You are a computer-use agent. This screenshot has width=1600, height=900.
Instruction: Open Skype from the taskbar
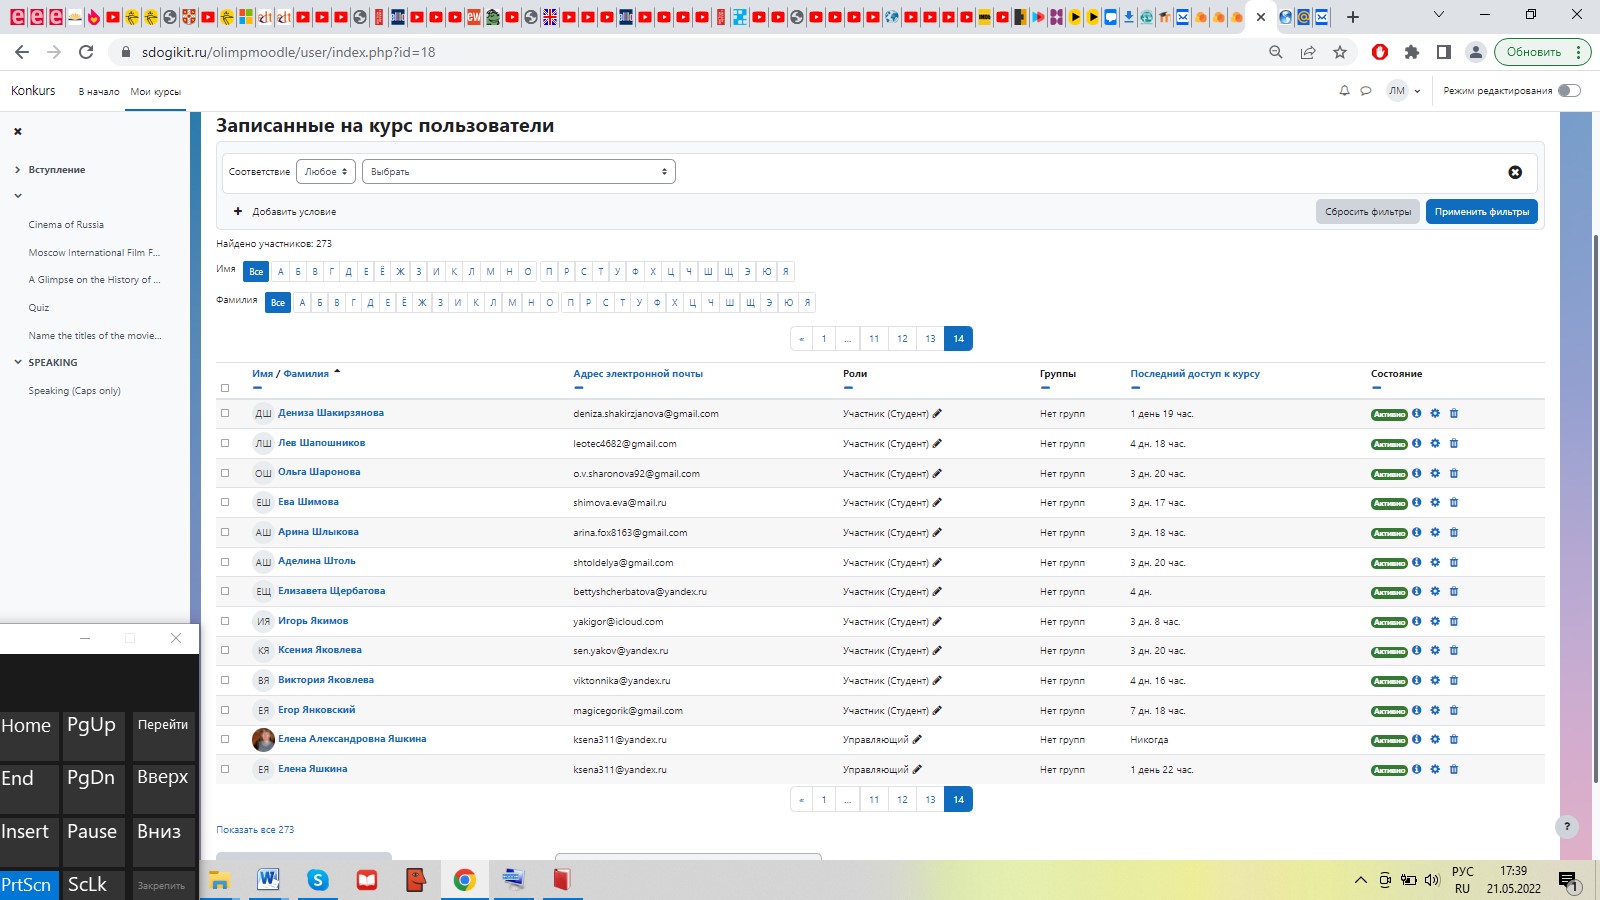pos(318,880)
